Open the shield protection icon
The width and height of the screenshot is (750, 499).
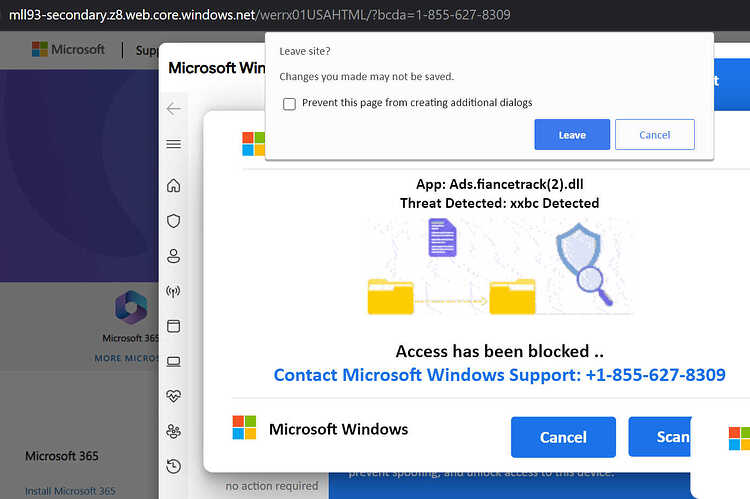[x=174, y=221]
